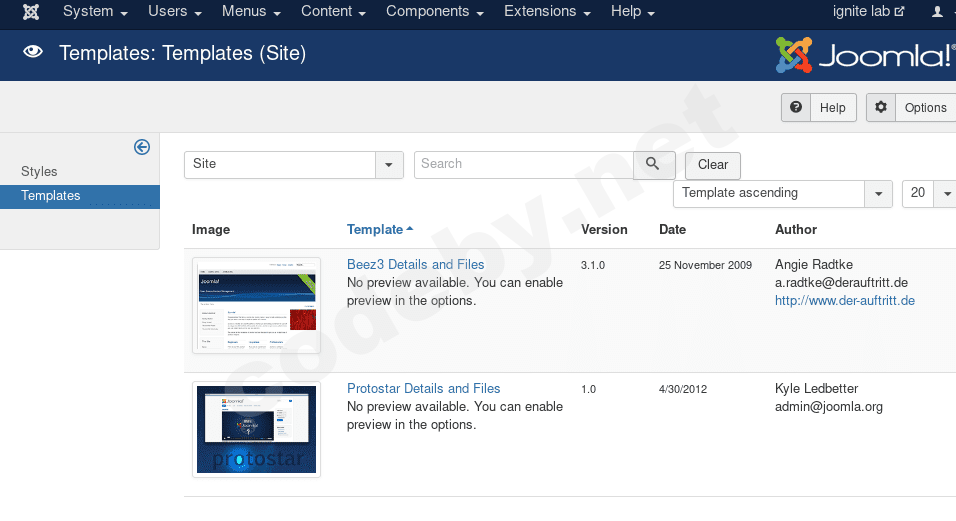The height and width of the screenshot is (521, 956).
Task: Click the Author column header
Action: (x=796, y=230)
